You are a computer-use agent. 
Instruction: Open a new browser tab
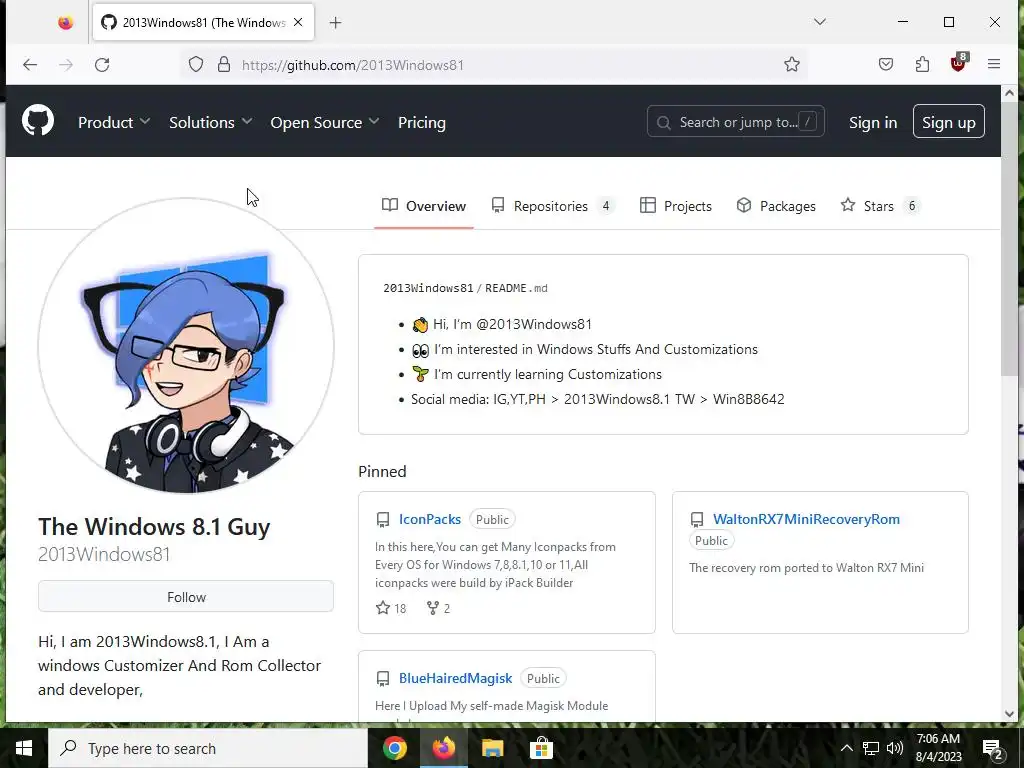pos(335,23)
